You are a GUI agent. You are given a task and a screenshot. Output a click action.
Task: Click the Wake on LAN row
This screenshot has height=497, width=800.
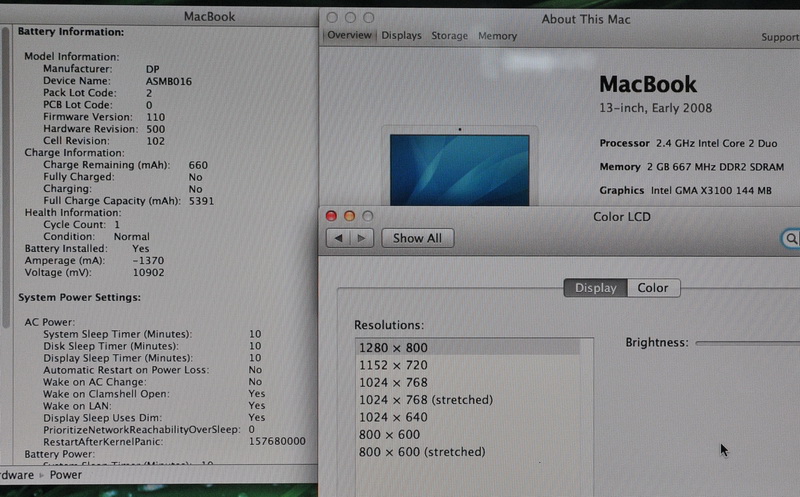pos(154,406)
